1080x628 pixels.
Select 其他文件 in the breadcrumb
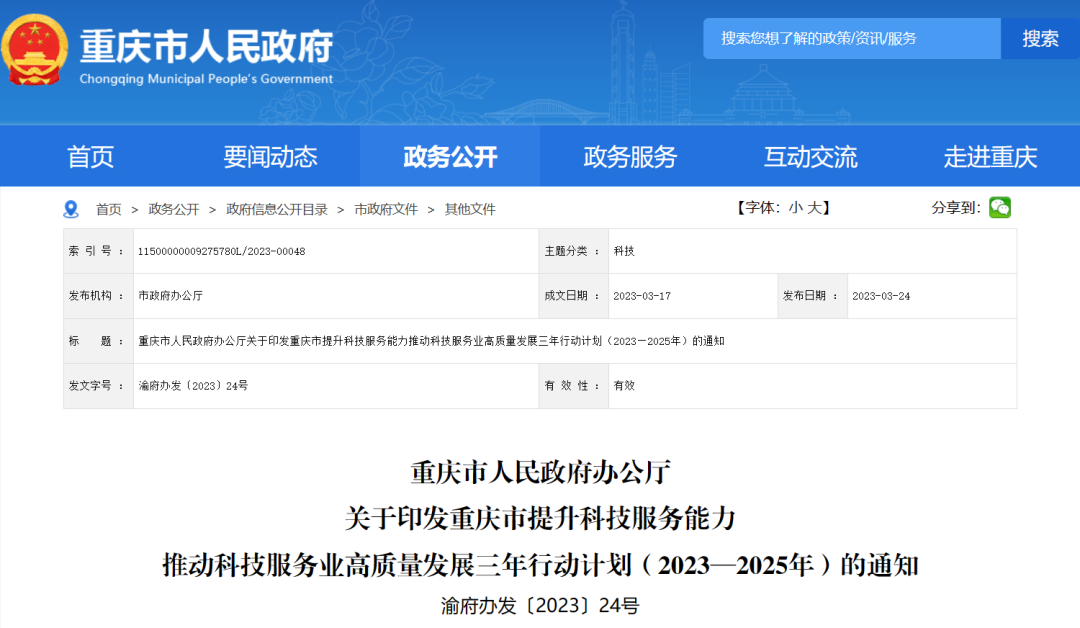pos(470,210)
